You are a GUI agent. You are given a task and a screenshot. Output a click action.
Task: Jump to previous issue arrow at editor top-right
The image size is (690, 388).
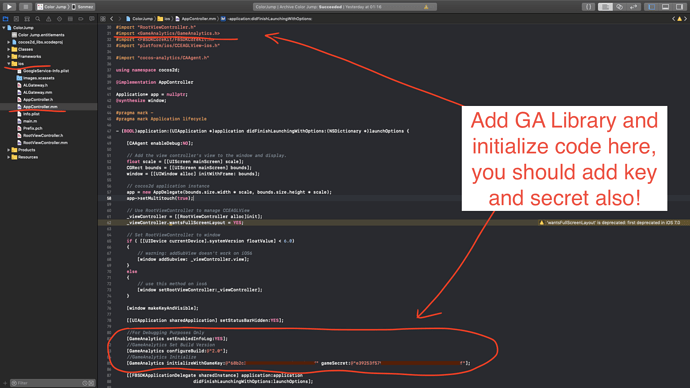[x=674, y=19]
